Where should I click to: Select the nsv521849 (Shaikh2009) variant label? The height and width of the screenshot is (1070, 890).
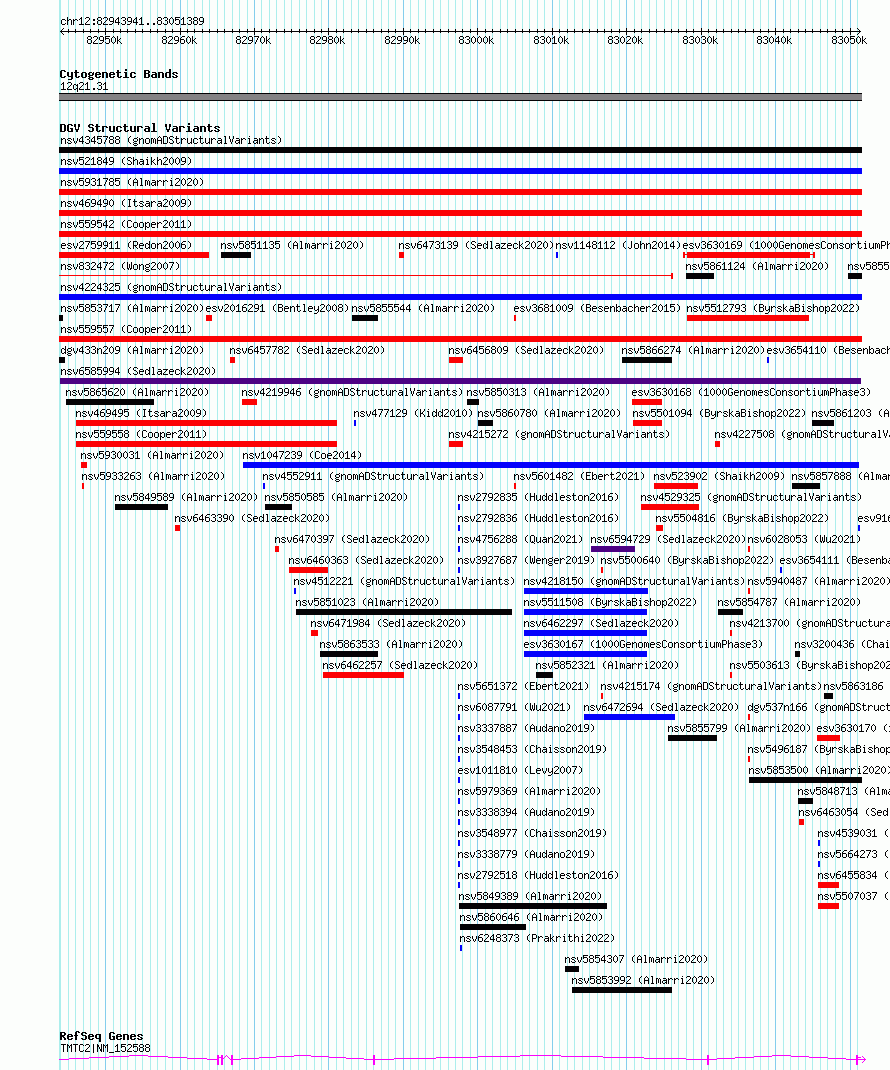pyautogui.click(x=126, y=161)
